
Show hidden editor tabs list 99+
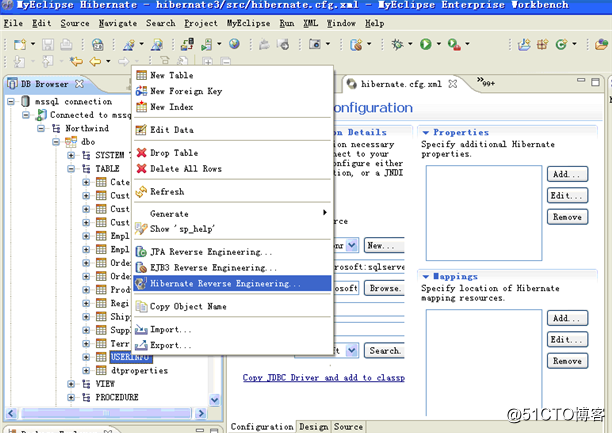486,82
